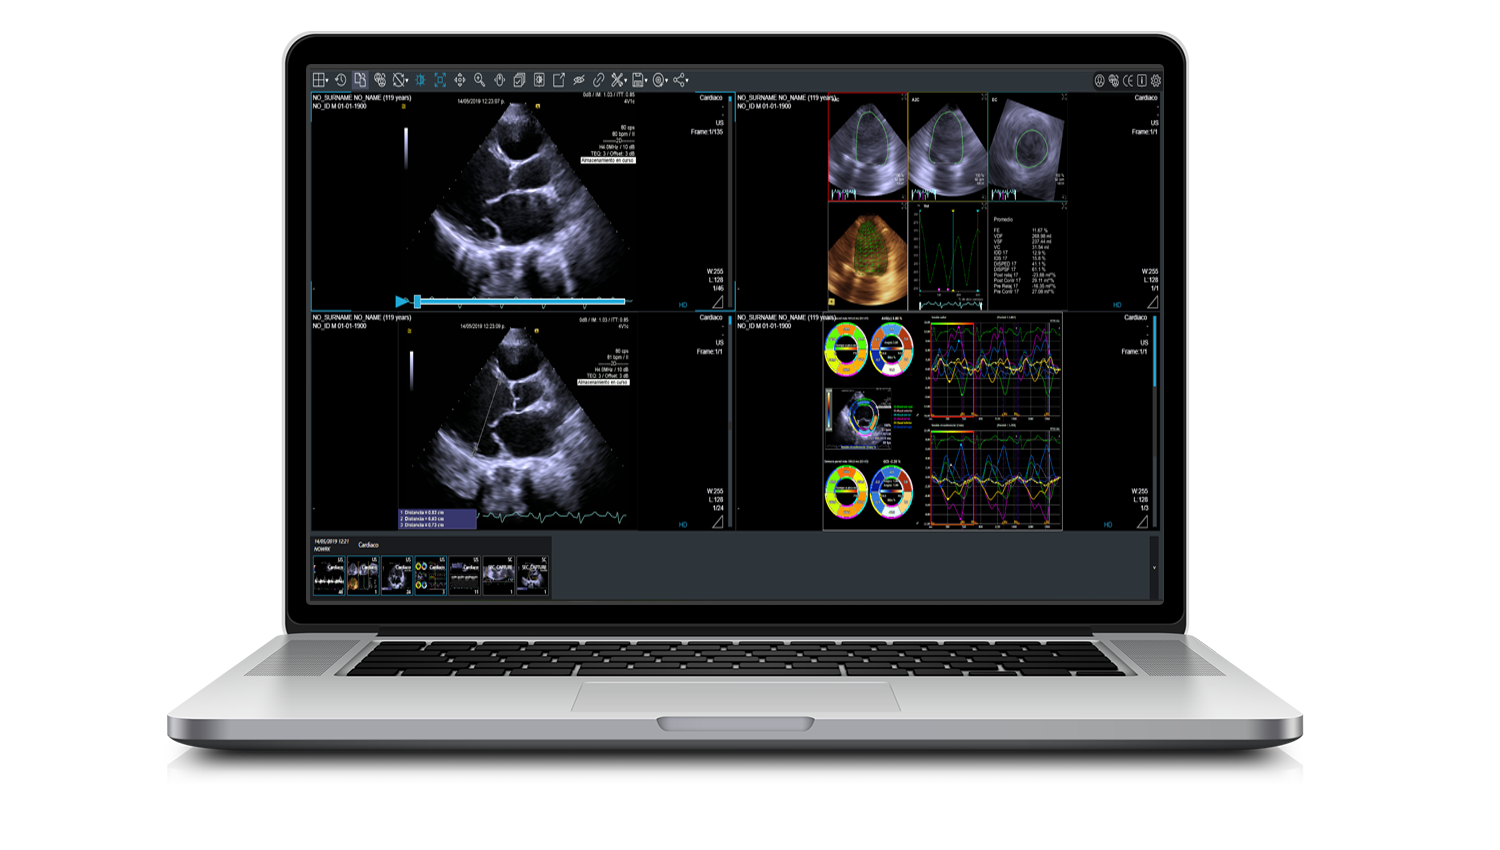Click the '14/05/2019 12:27' study date text
Image resolution: width=1500 pixels, height=850 pixels.
332,541
